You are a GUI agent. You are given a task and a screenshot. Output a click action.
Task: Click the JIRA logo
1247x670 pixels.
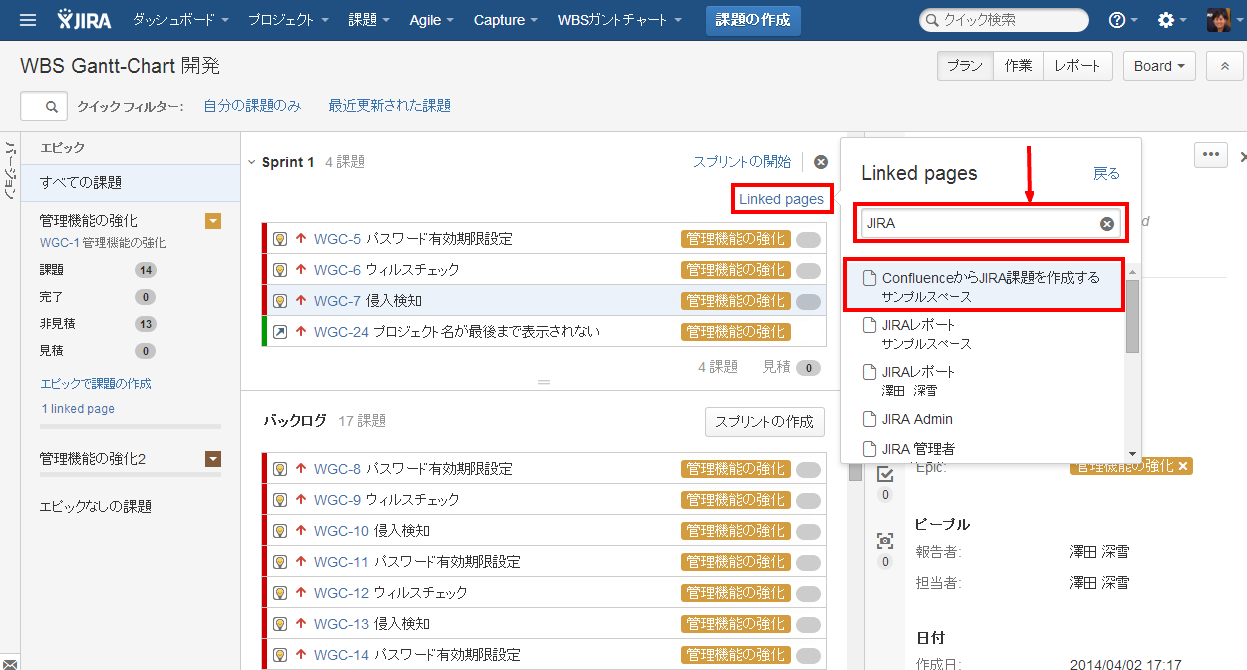pyautogui.click(x=85, y=20)
